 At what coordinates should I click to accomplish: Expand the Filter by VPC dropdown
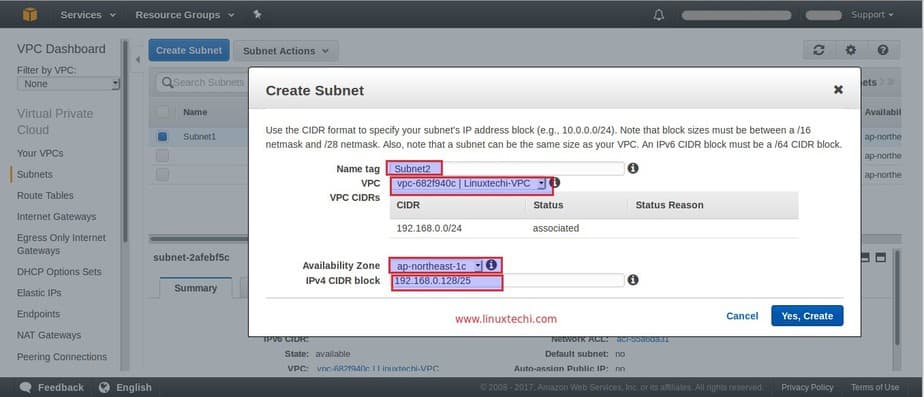pos(68,84)
